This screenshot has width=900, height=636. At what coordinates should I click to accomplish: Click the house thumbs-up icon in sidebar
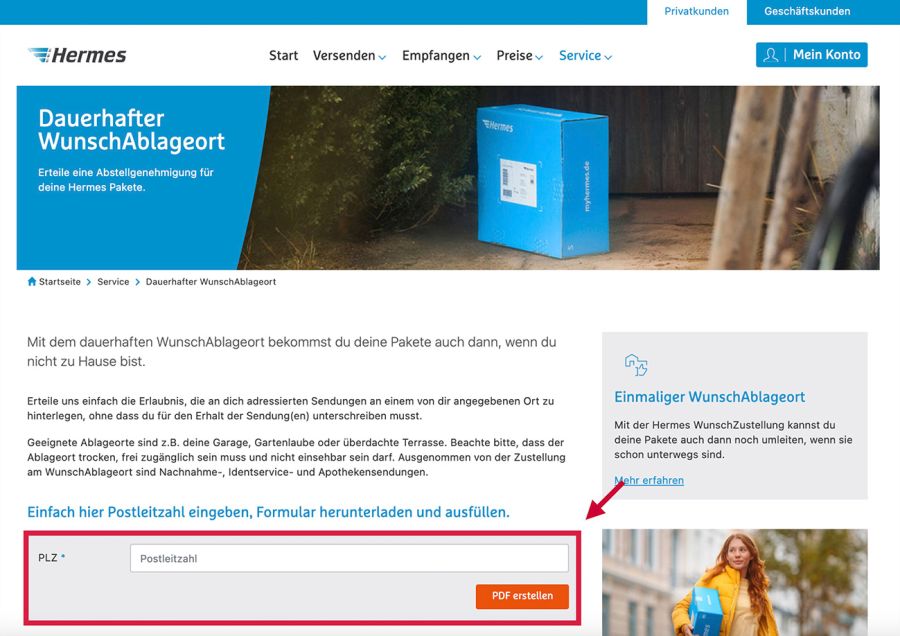(x=636, y=365)
